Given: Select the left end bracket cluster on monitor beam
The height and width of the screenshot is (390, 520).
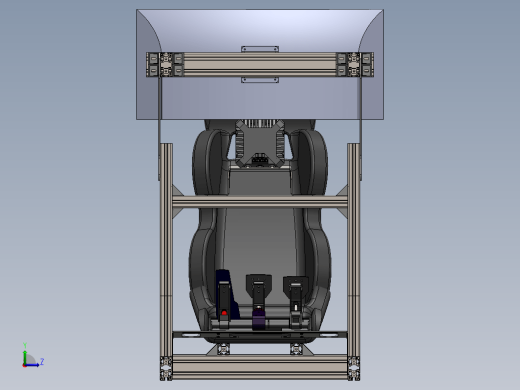Looking at the screenshot, I should coord(165,64).
